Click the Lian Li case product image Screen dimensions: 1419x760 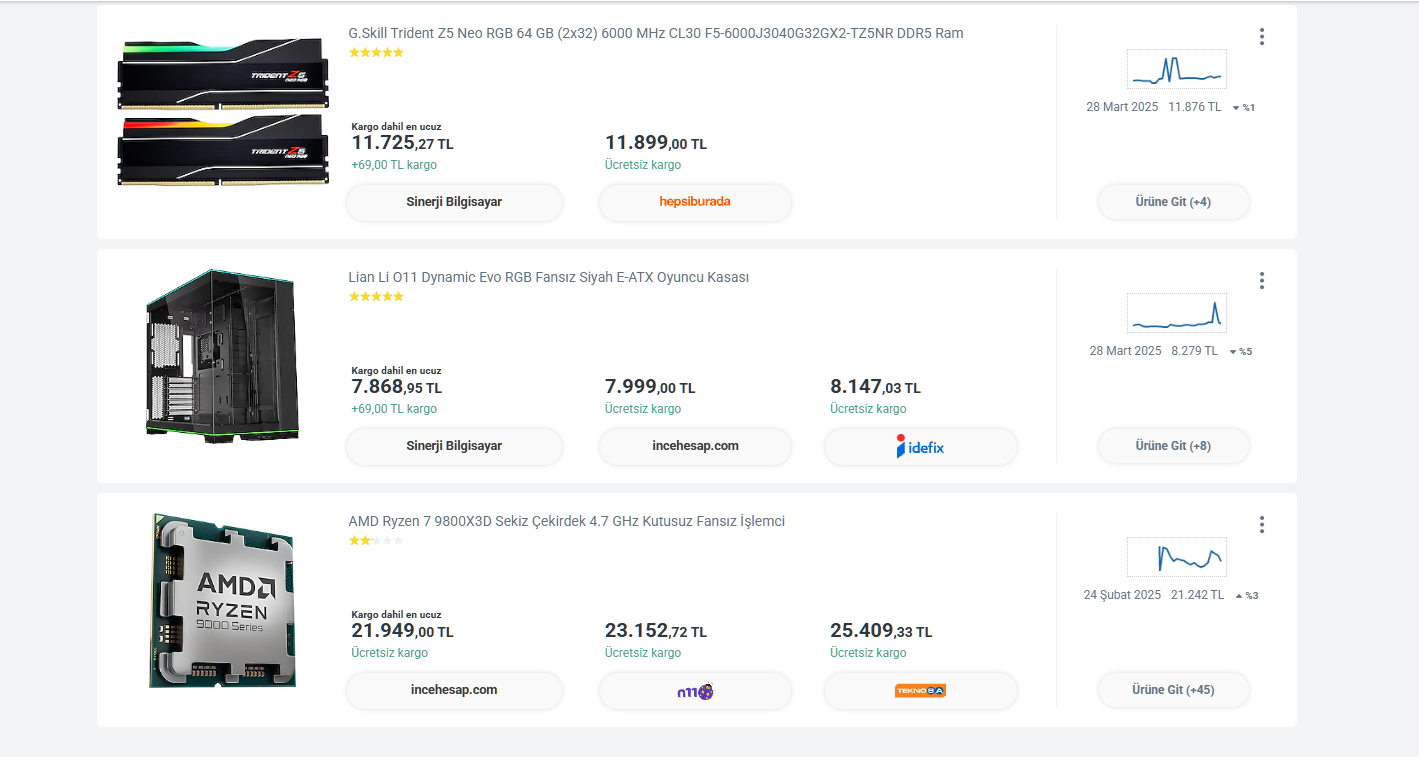tap(222, 356)
